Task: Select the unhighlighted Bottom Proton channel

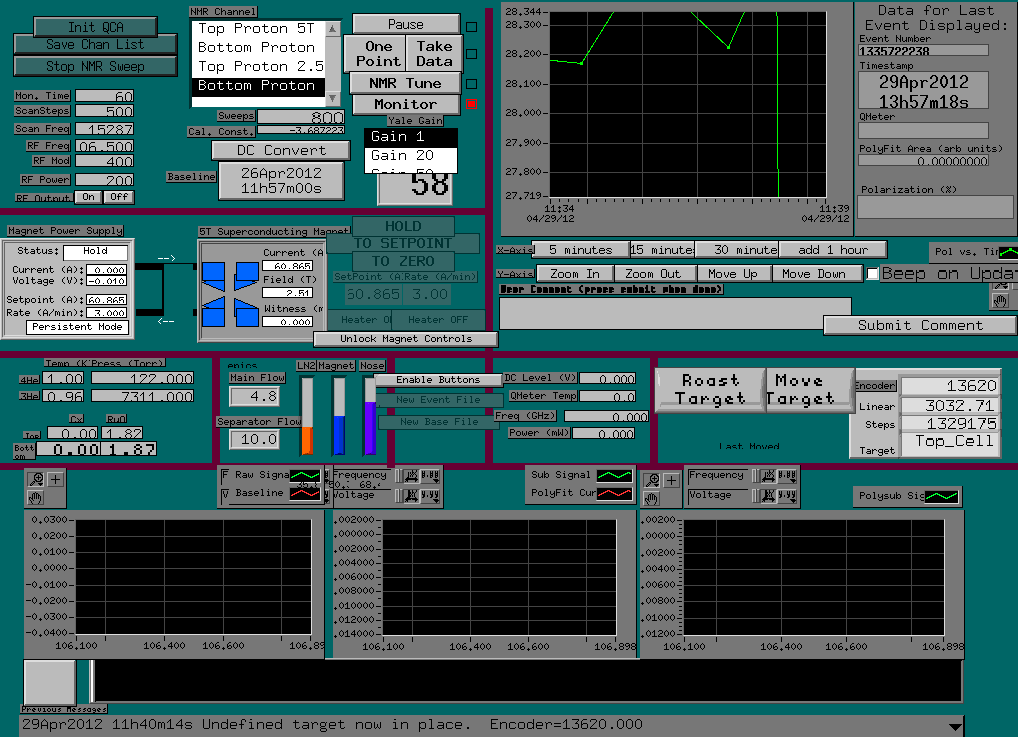Action: click(x=258, y=47)
